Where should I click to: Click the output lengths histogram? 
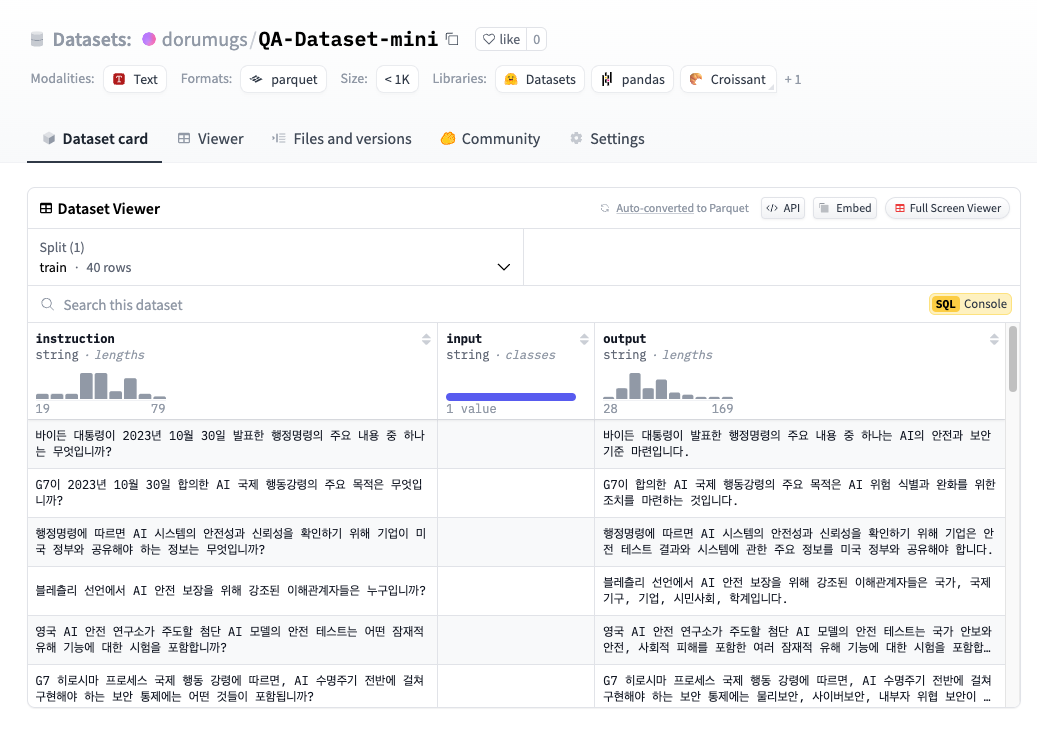click(x=668, y=386)
